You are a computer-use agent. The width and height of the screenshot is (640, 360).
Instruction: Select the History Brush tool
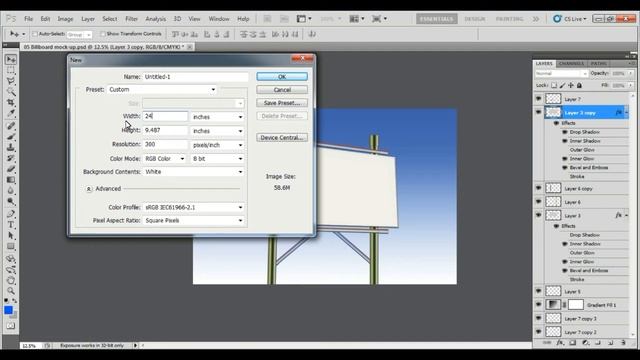[11, 158]
